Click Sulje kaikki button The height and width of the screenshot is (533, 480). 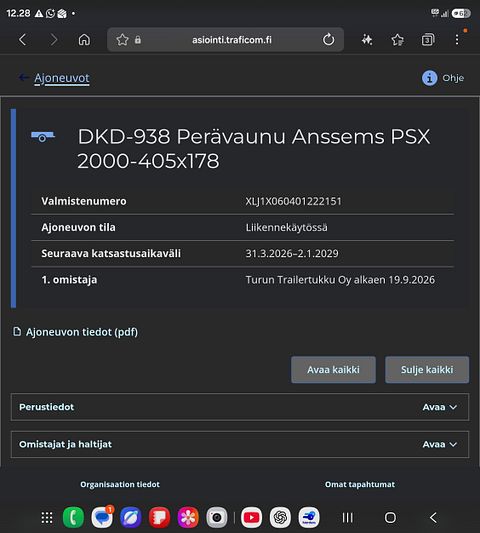pyautogui.click(x=427, y=370)
